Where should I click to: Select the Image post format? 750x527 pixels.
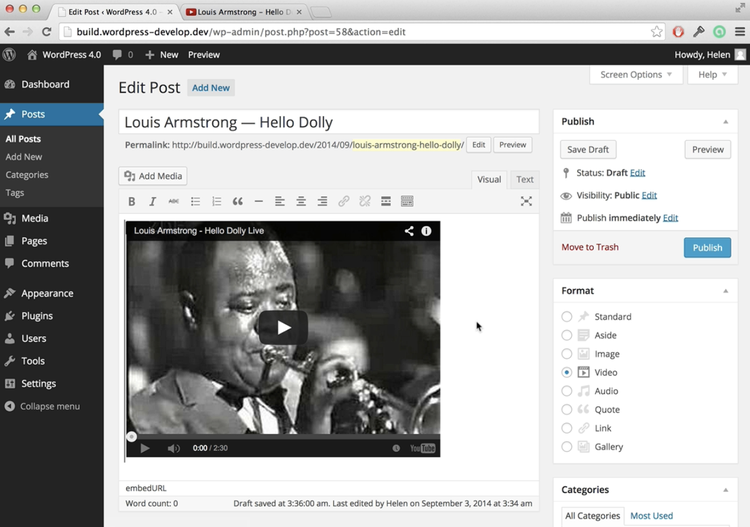click(566, 354)
